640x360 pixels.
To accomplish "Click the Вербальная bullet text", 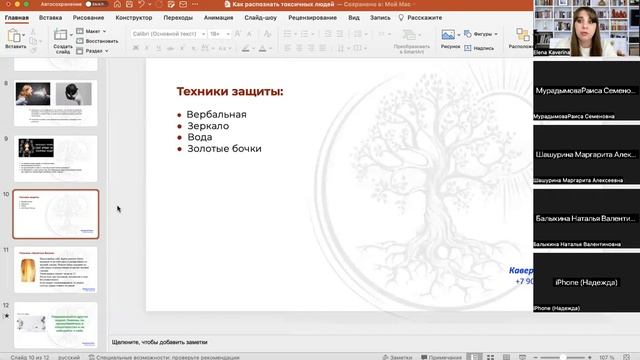I will [216, 114].
